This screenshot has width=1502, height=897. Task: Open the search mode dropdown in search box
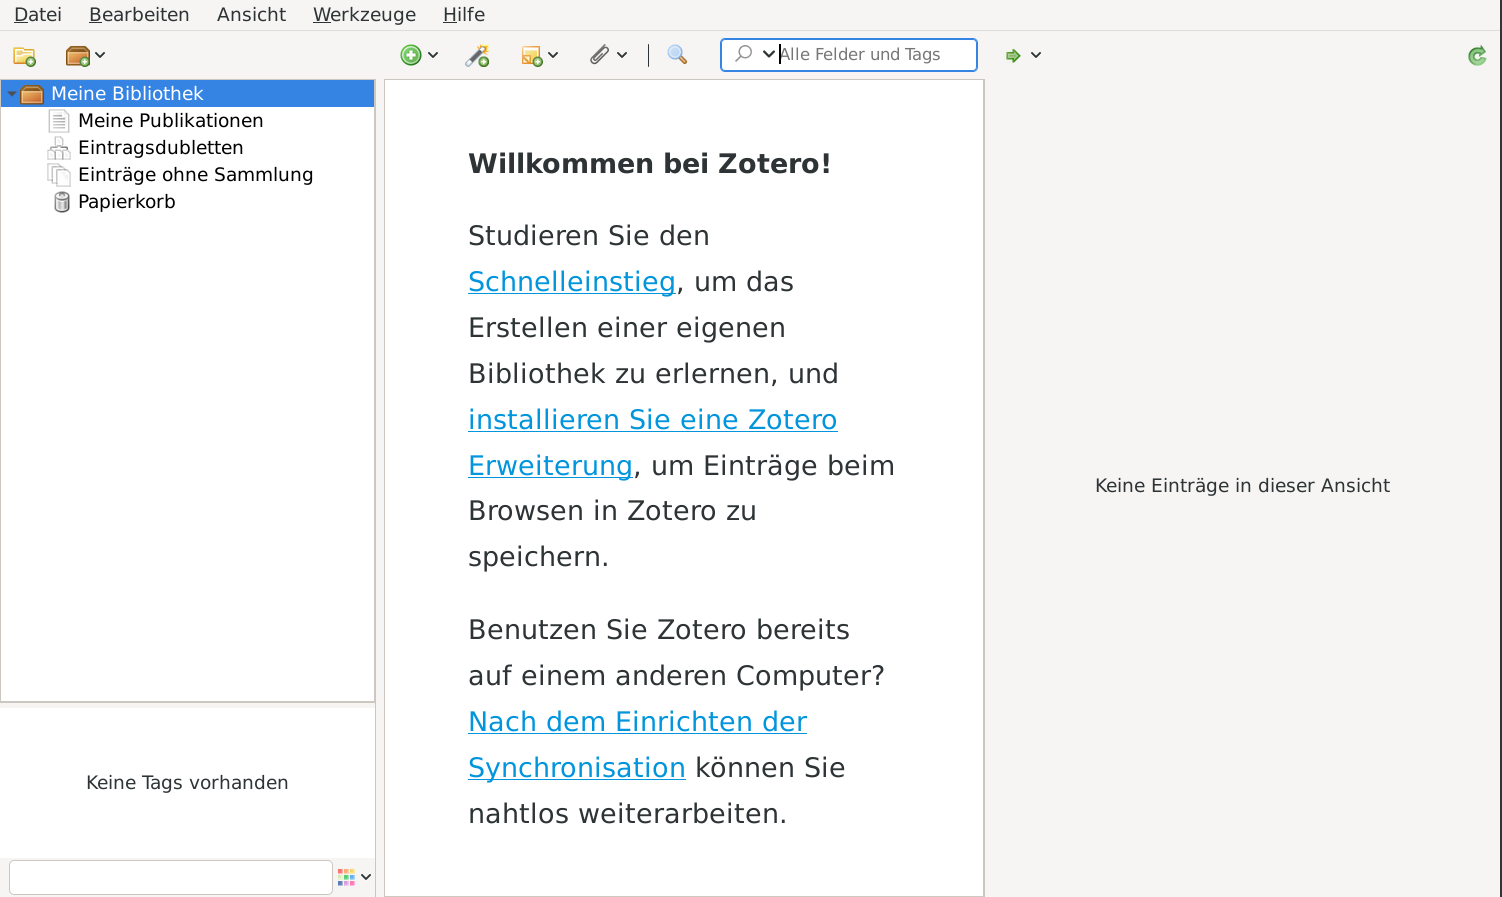(x=768, y=54)
